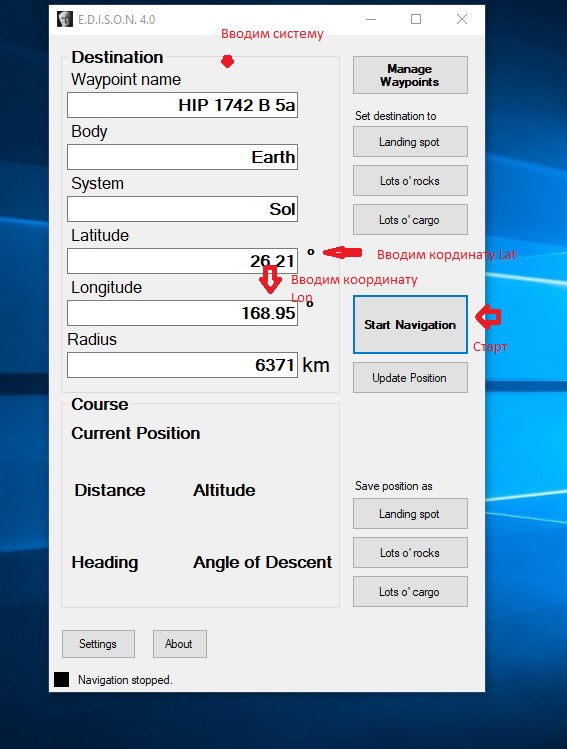Click the System input field showing Sol
Image resolution: width=567 pixels, height=749 pixels.
coord(182,209)
